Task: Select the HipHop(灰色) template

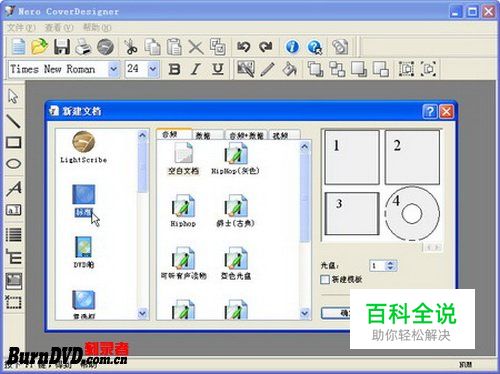Action: 236,159
